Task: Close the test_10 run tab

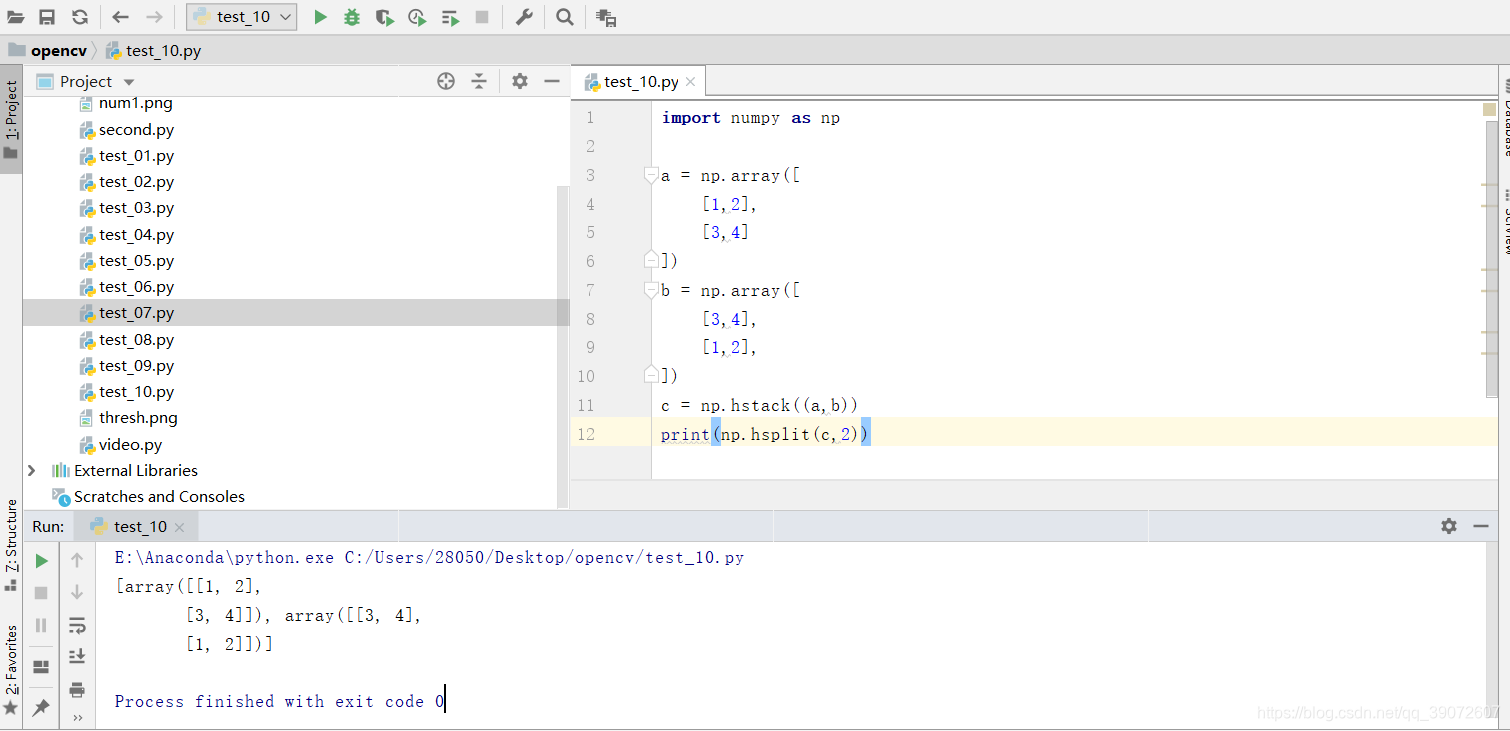Action: tap(180, 527)
